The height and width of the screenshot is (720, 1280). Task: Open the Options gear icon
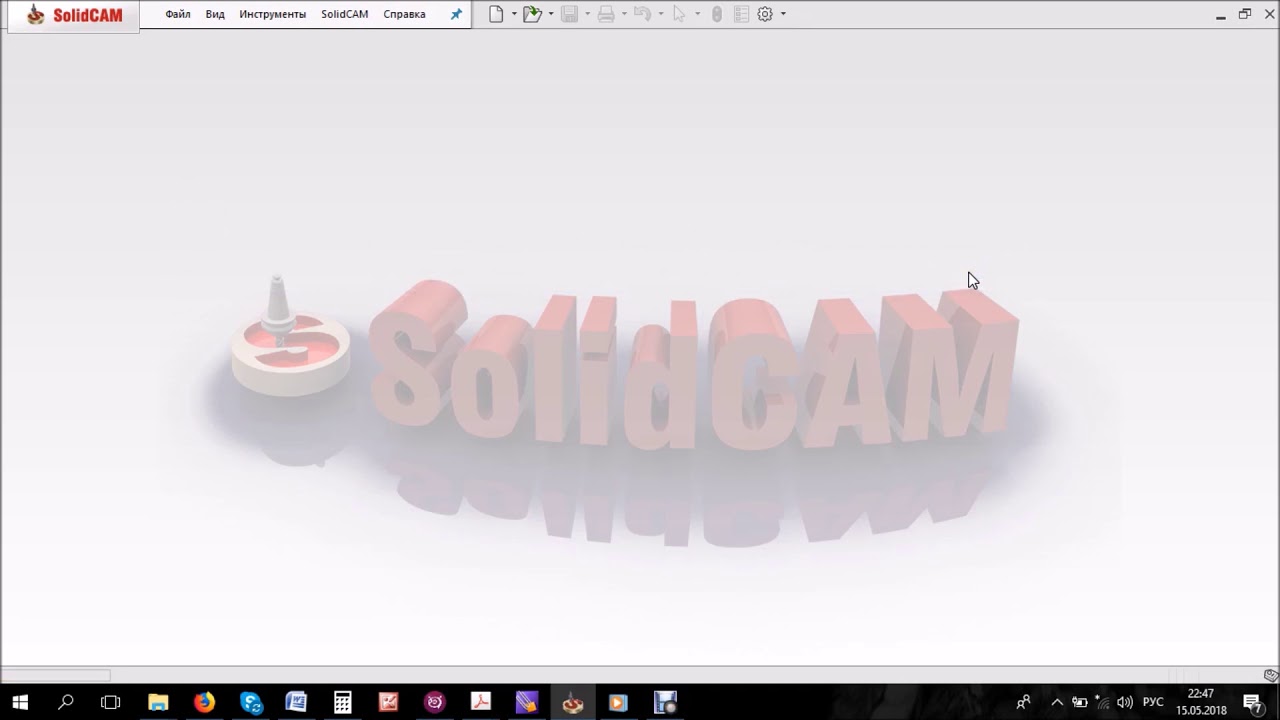765,14
